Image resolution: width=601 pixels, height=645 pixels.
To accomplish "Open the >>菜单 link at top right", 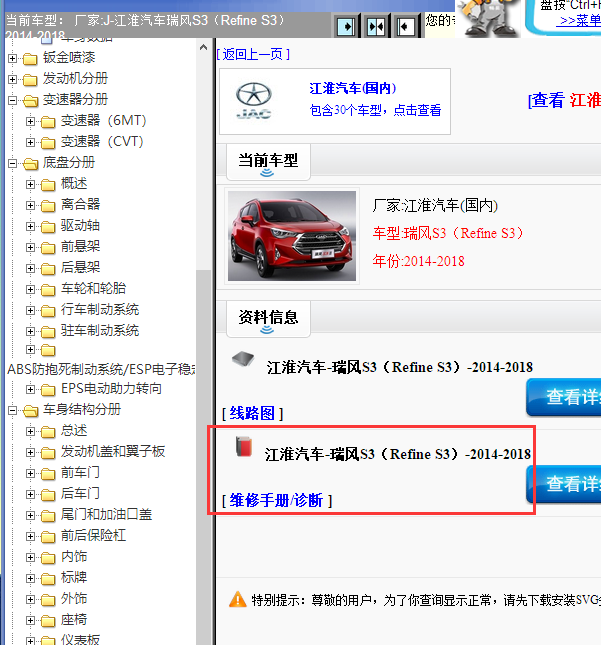I will (578, 21).
